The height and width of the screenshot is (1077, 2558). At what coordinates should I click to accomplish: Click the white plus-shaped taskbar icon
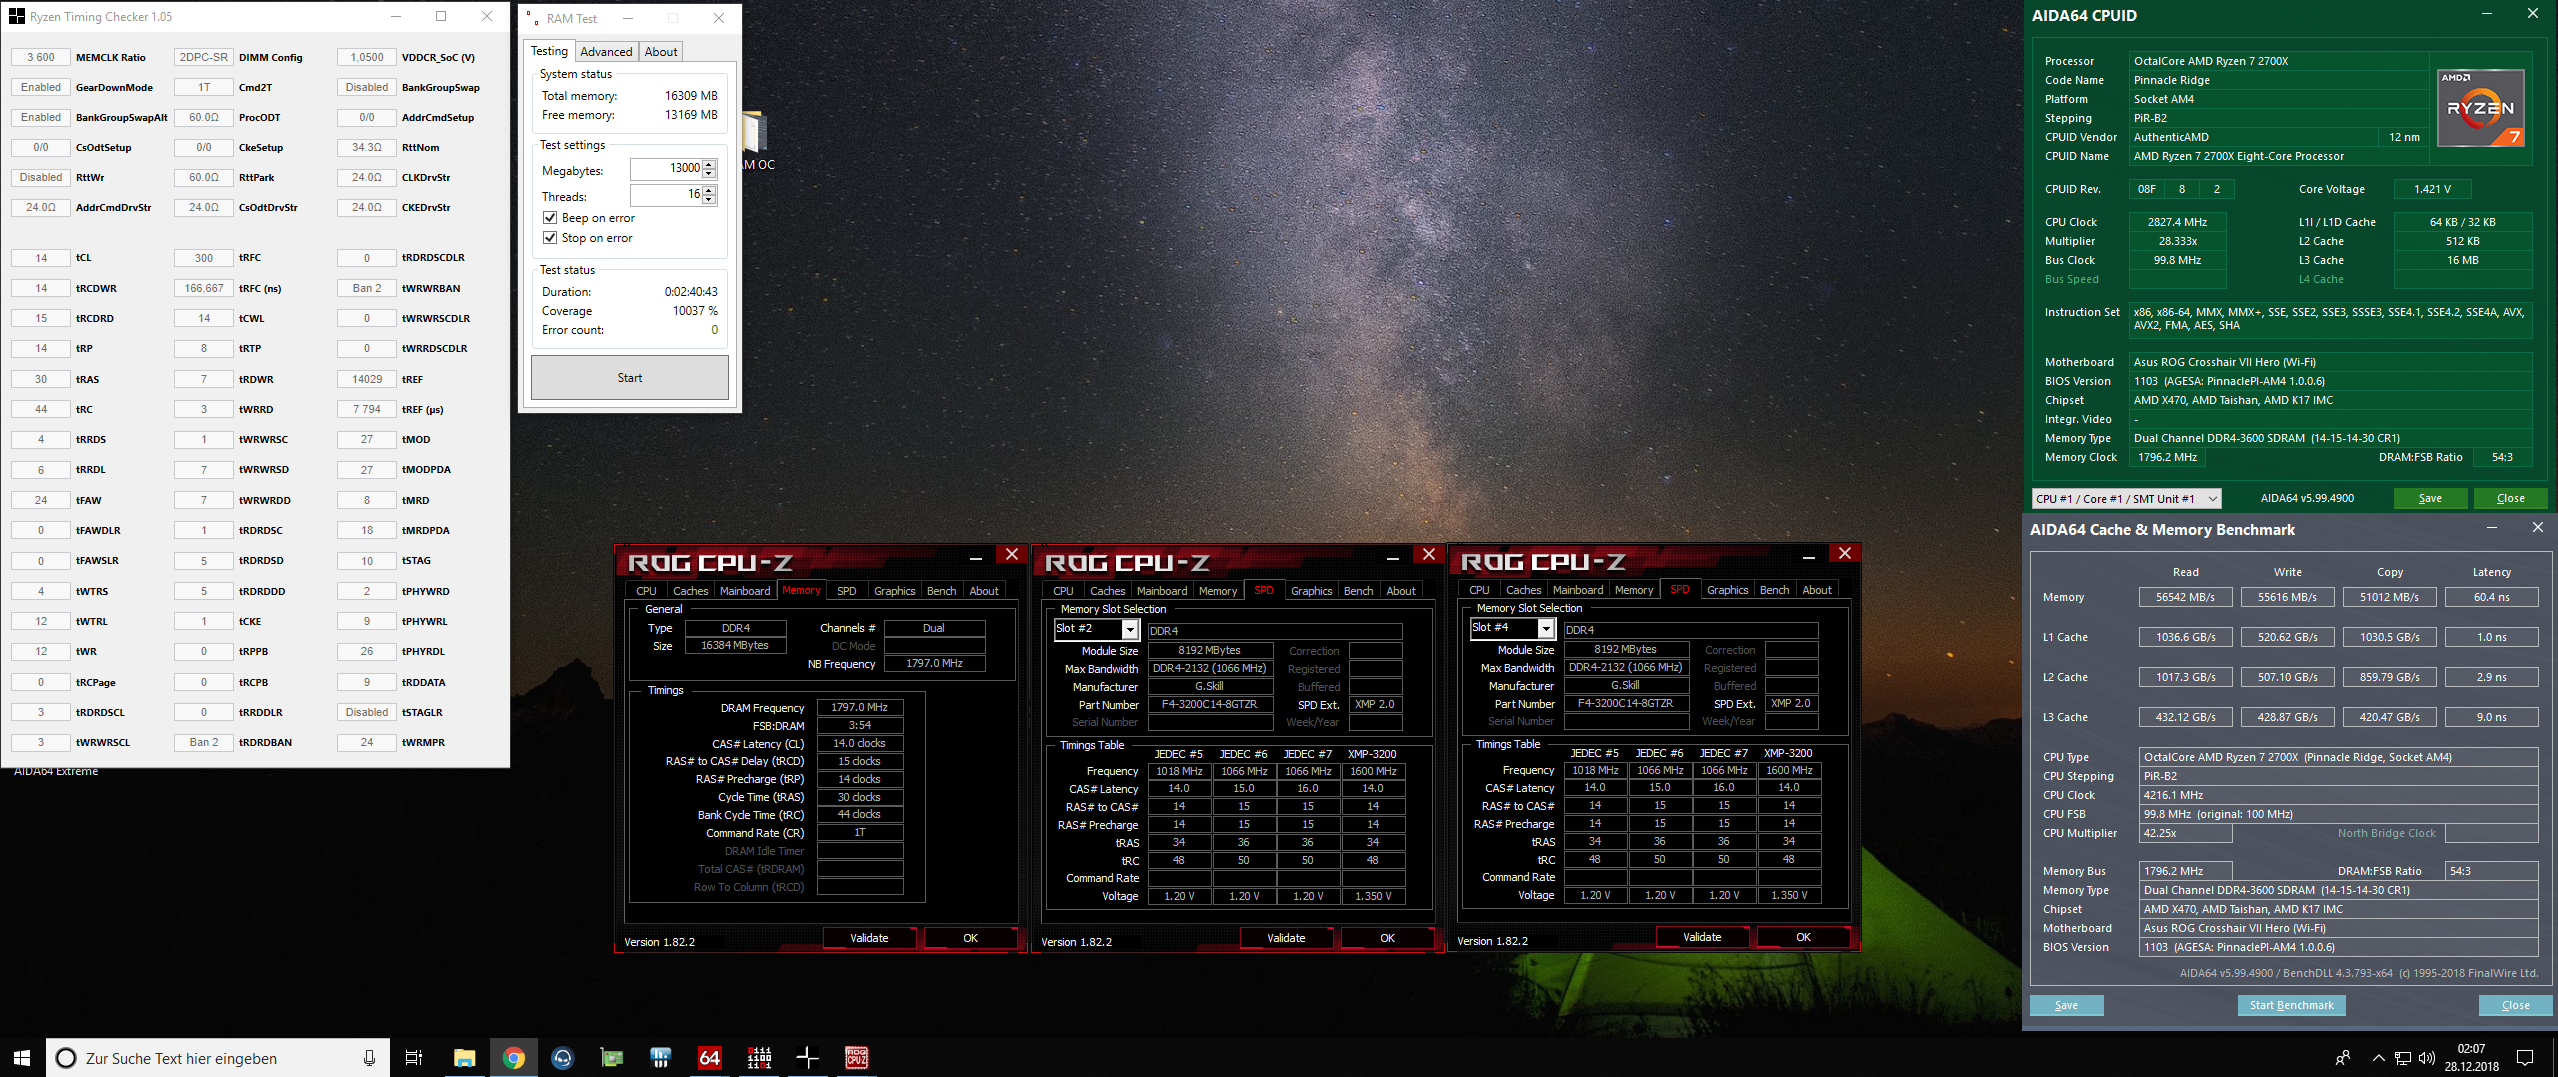[808, 1058]
